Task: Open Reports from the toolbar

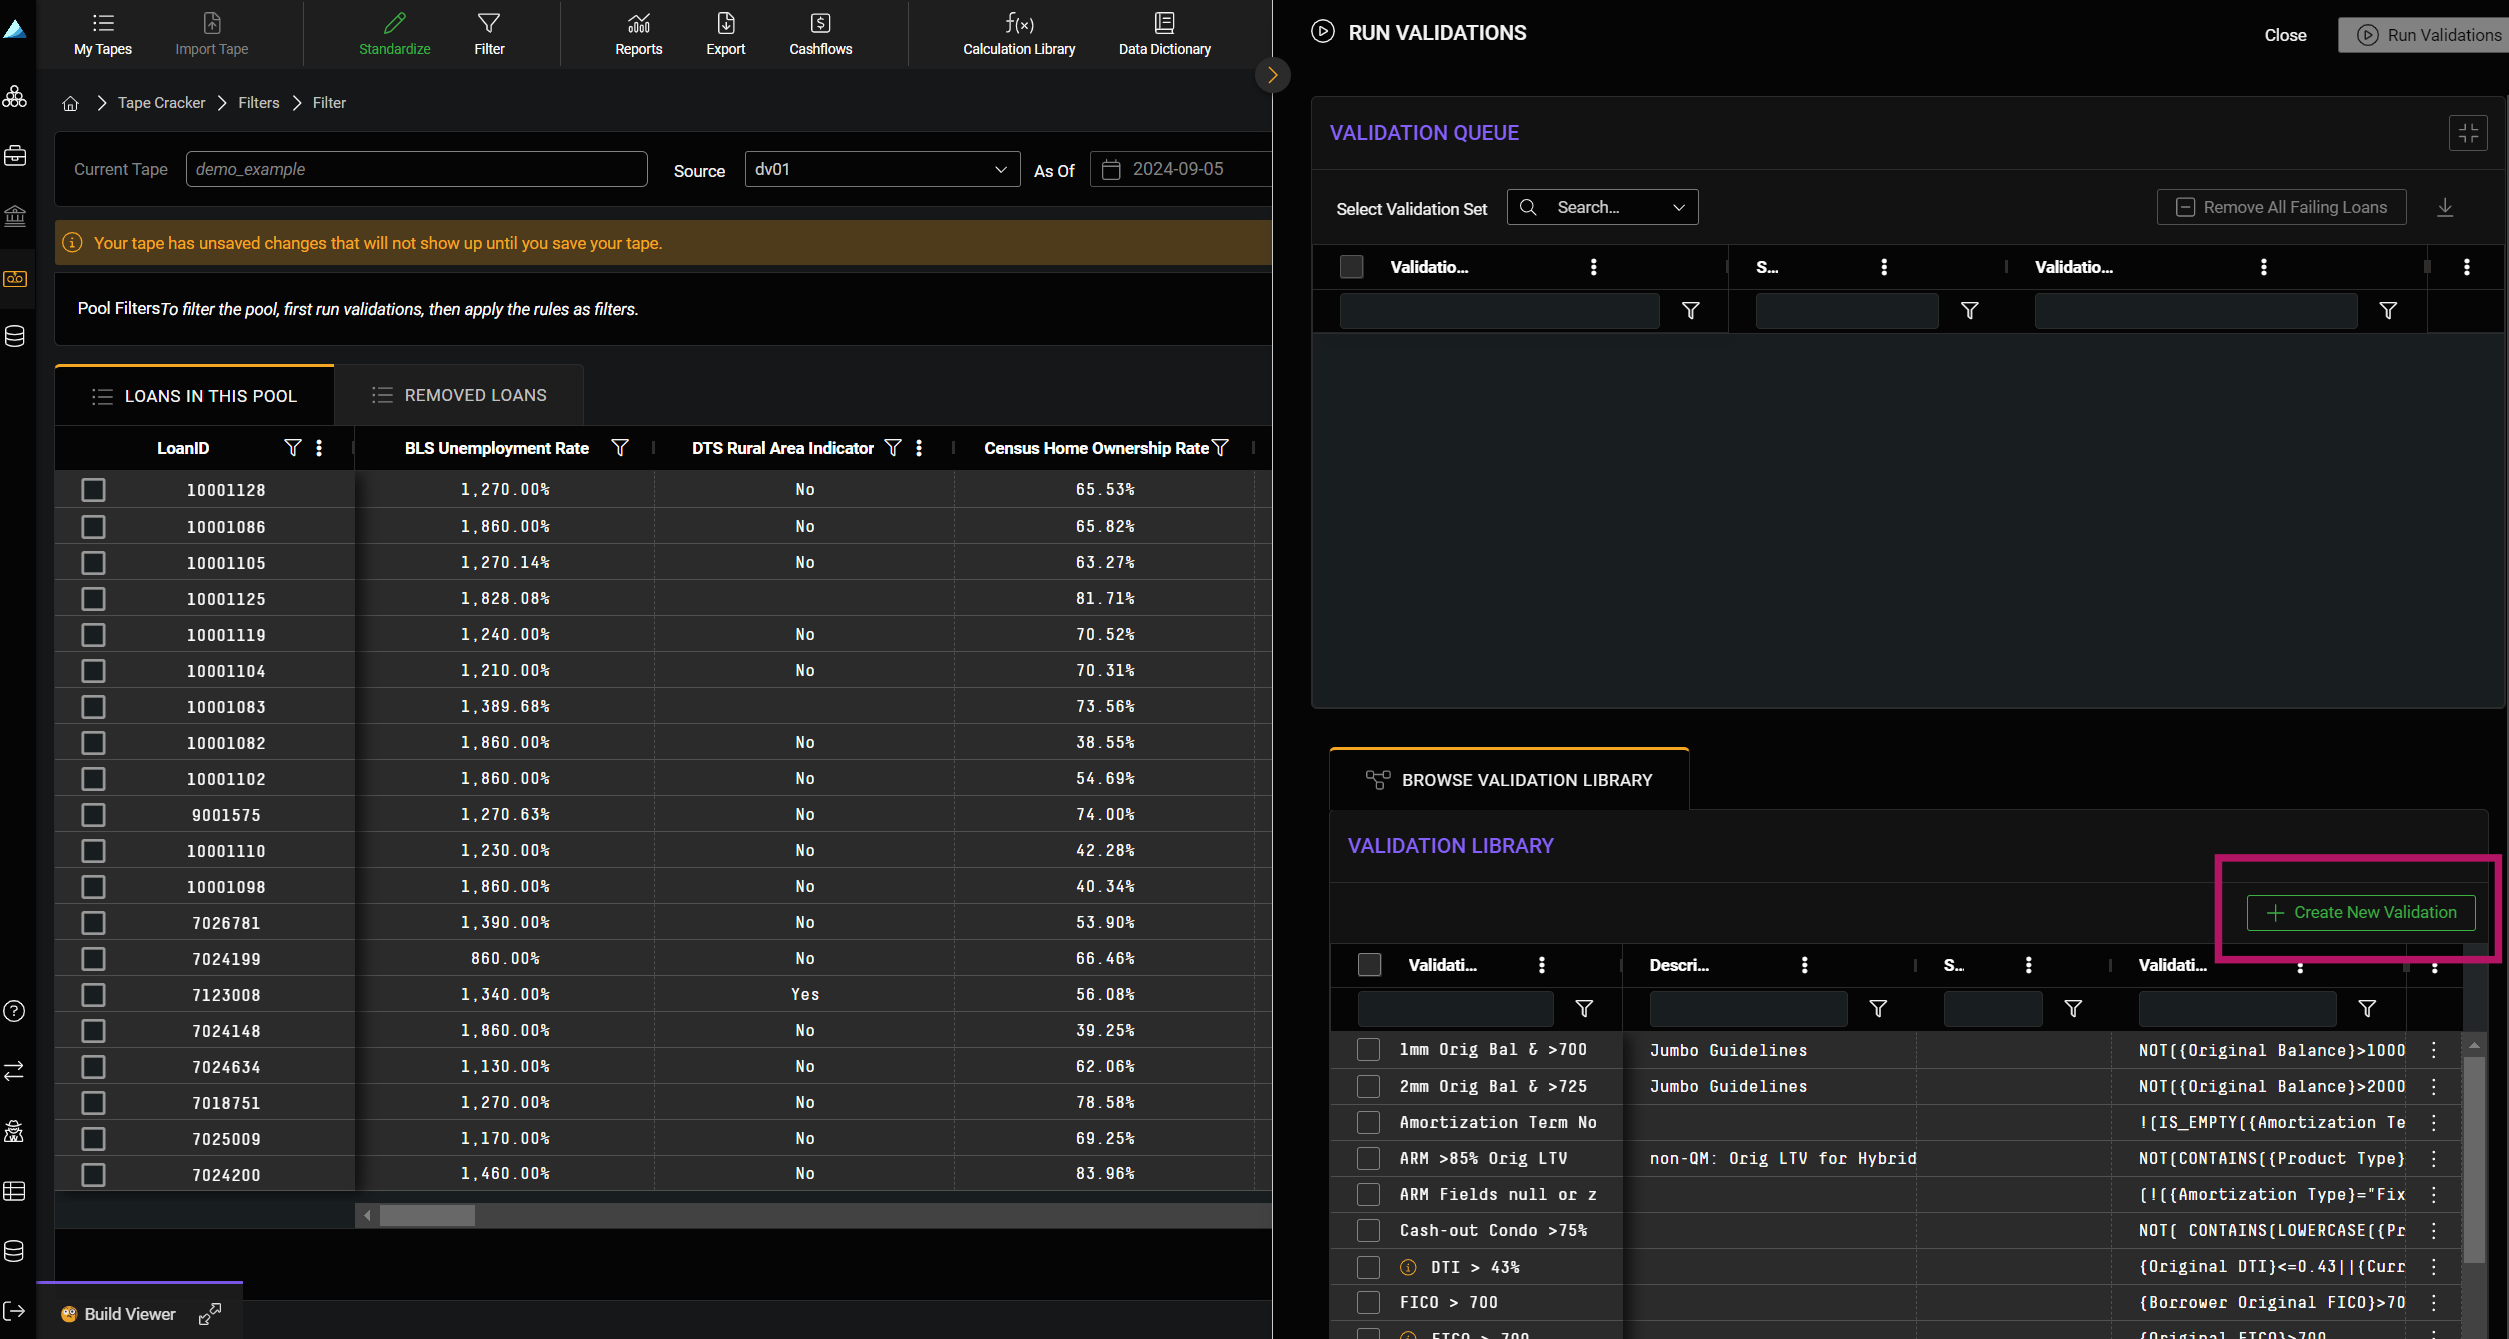Action: pyautogui.click(x=638, y=32)
